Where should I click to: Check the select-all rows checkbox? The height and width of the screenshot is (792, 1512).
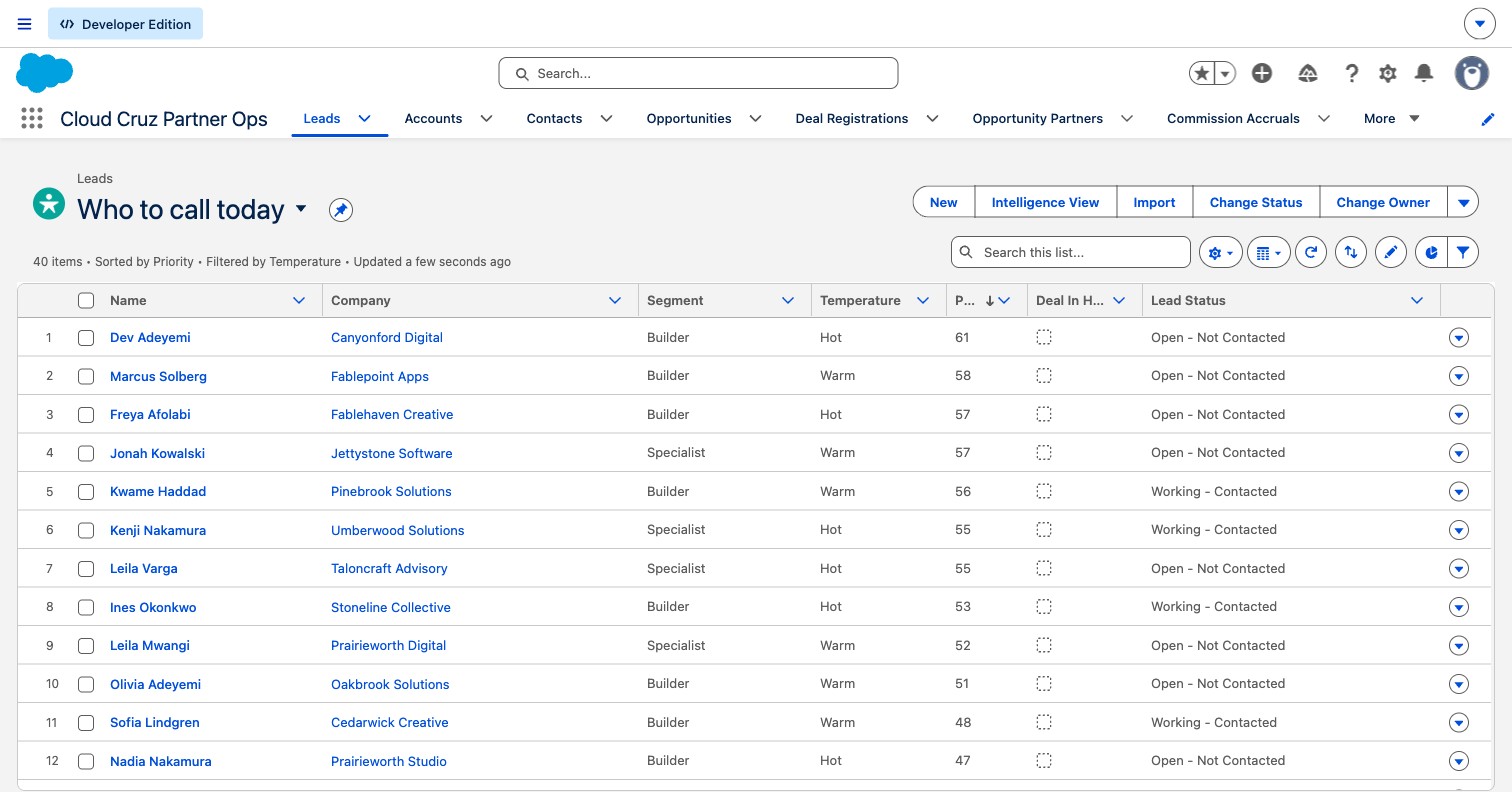point(86,300)
